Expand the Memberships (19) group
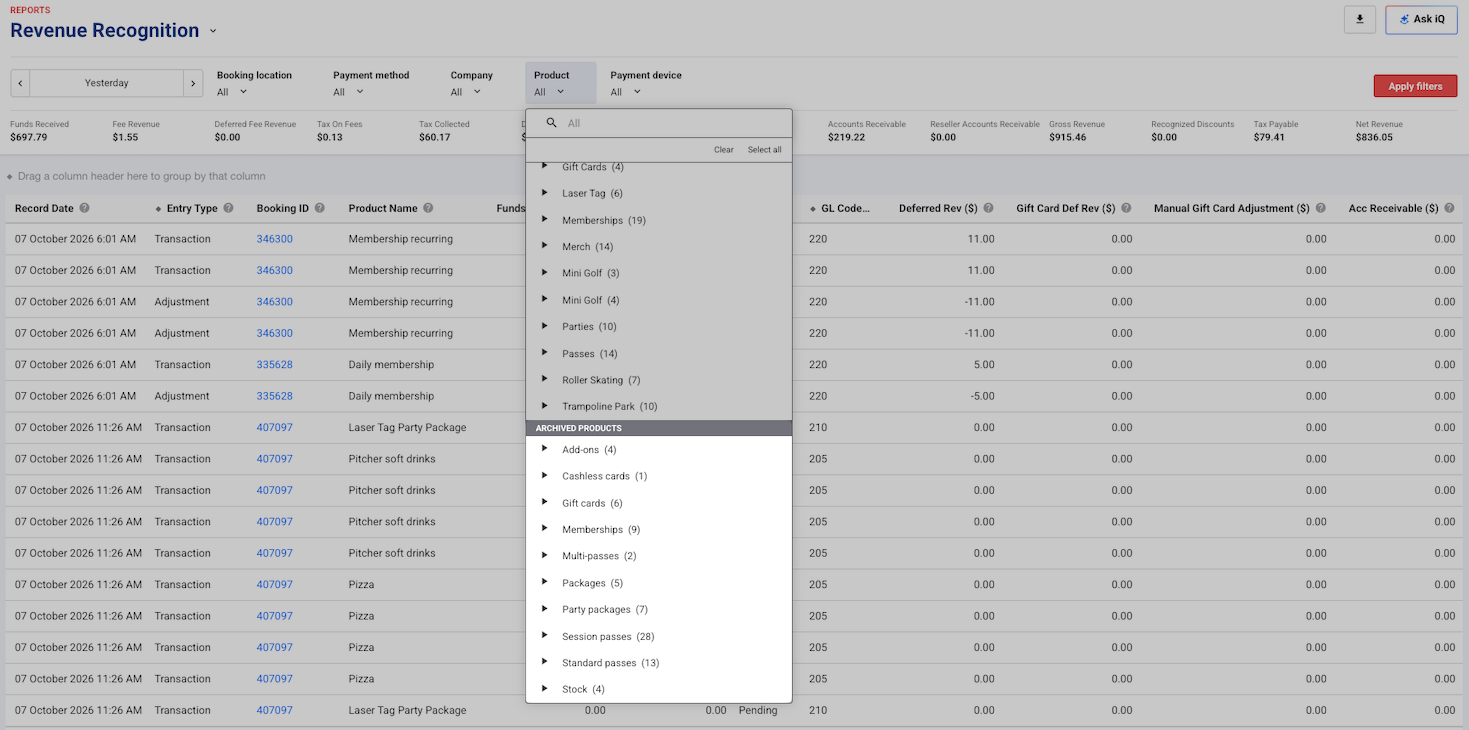Image resolution: width=1469 pixels, height=730 pixels. 544,219
